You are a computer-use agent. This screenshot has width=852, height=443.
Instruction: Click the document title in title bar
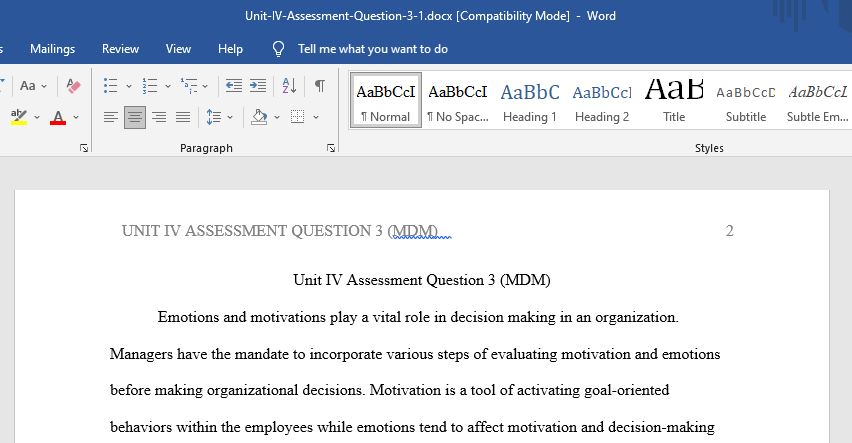coord(430,16)
